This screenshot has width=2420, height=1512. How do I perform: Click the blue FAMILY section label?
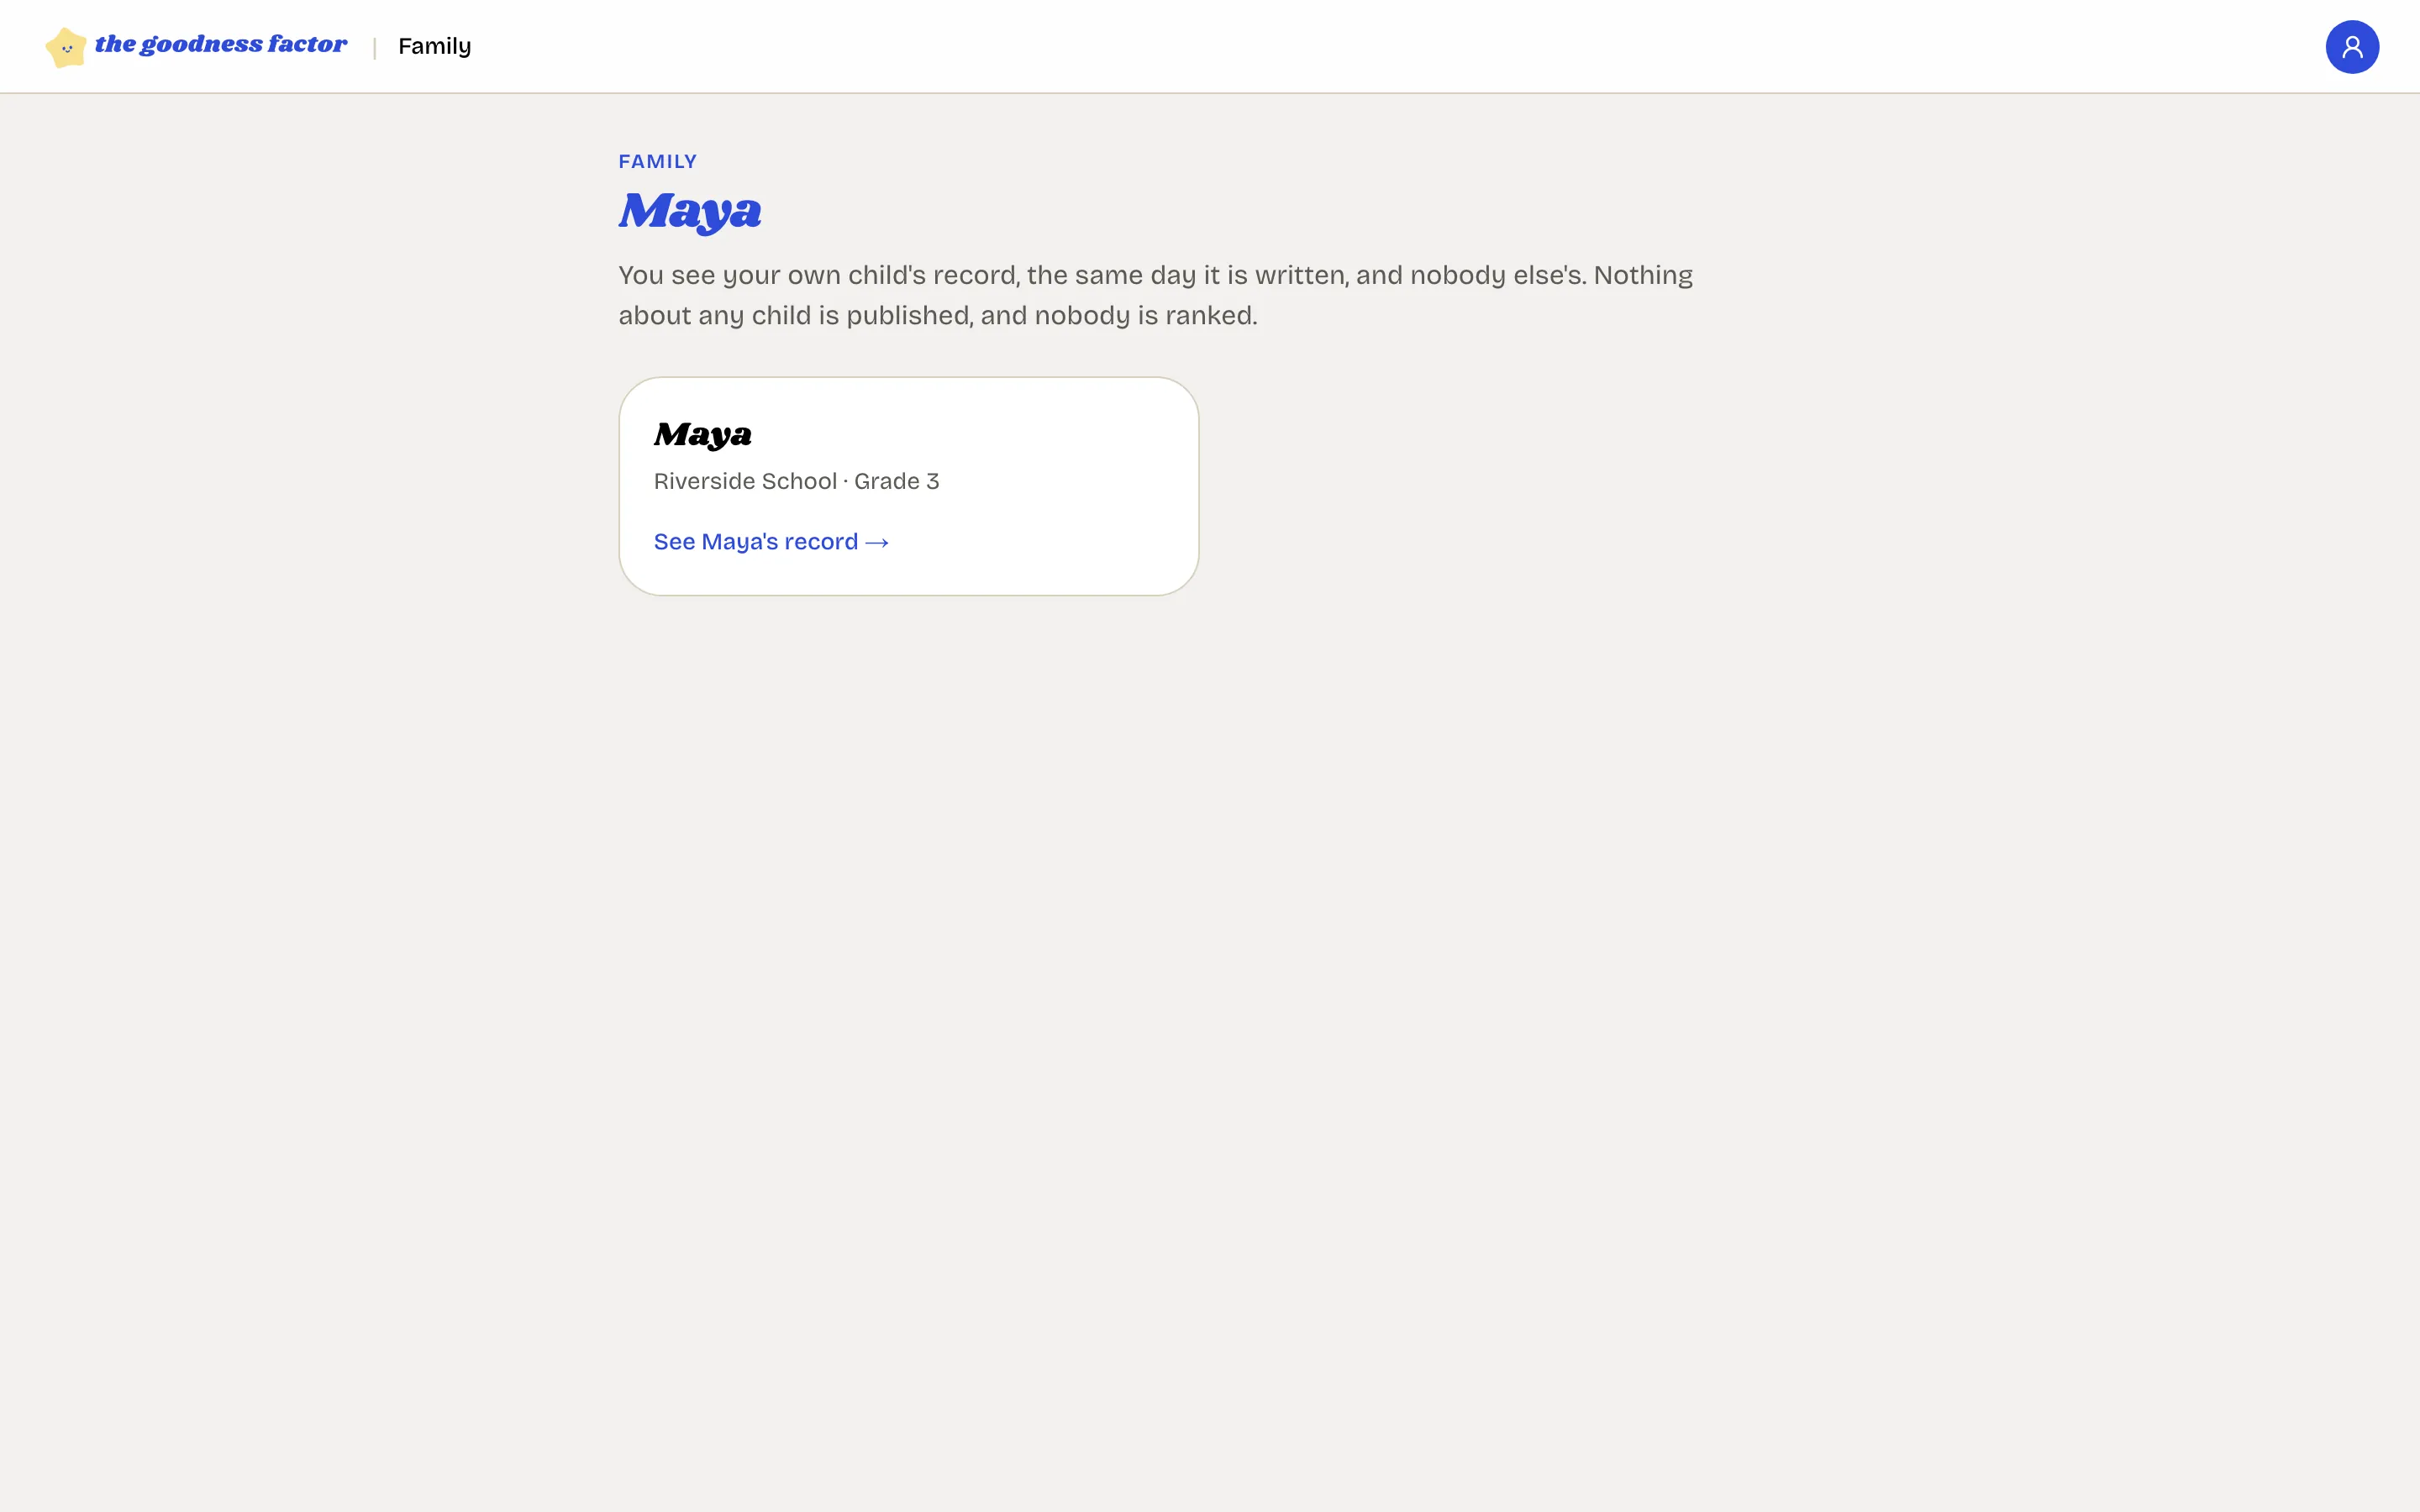coord(657,161)
